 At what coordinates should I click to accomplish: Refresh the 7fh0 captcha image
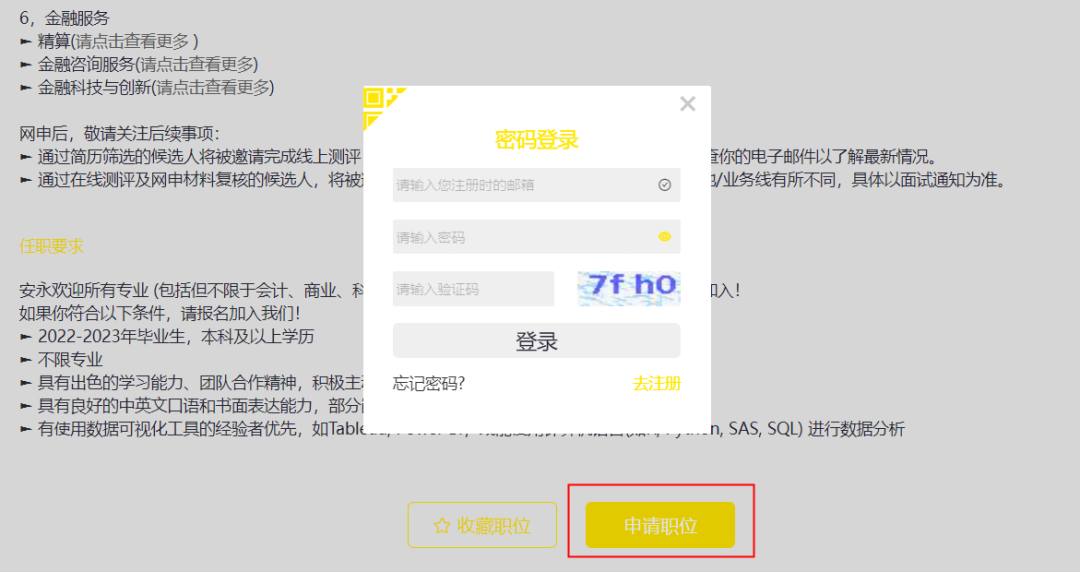[629, 288]
